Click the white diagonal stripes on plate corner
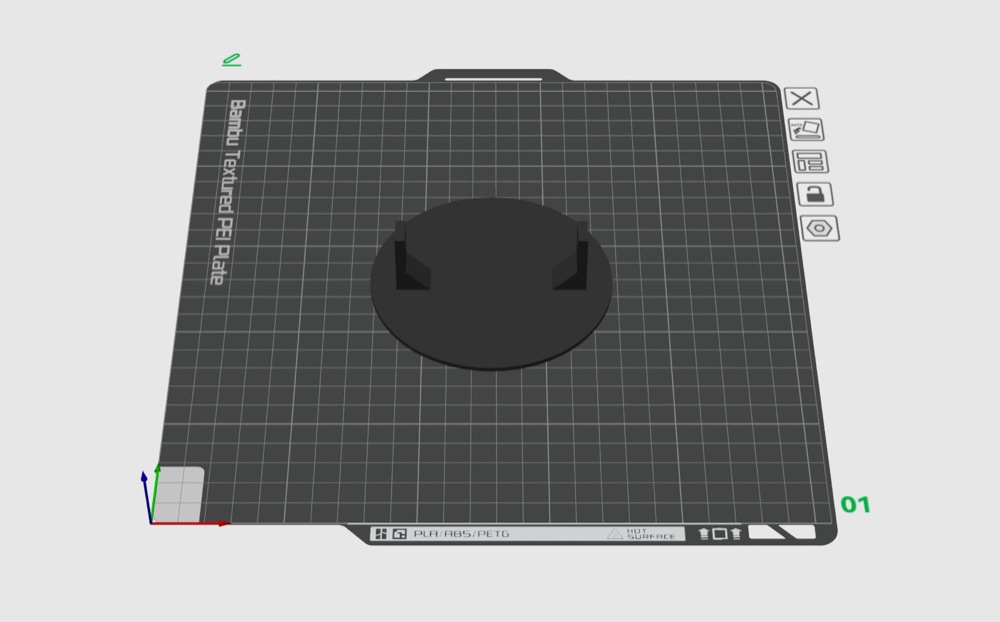 tap(782, 532)
